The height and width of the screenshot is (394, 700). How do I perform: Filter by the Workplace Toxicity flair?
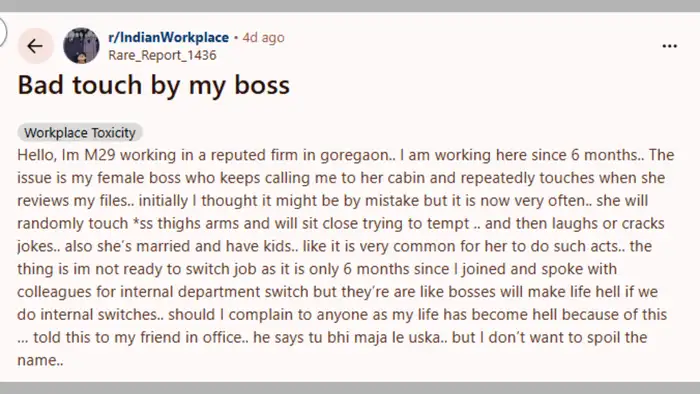click(80, 133)
